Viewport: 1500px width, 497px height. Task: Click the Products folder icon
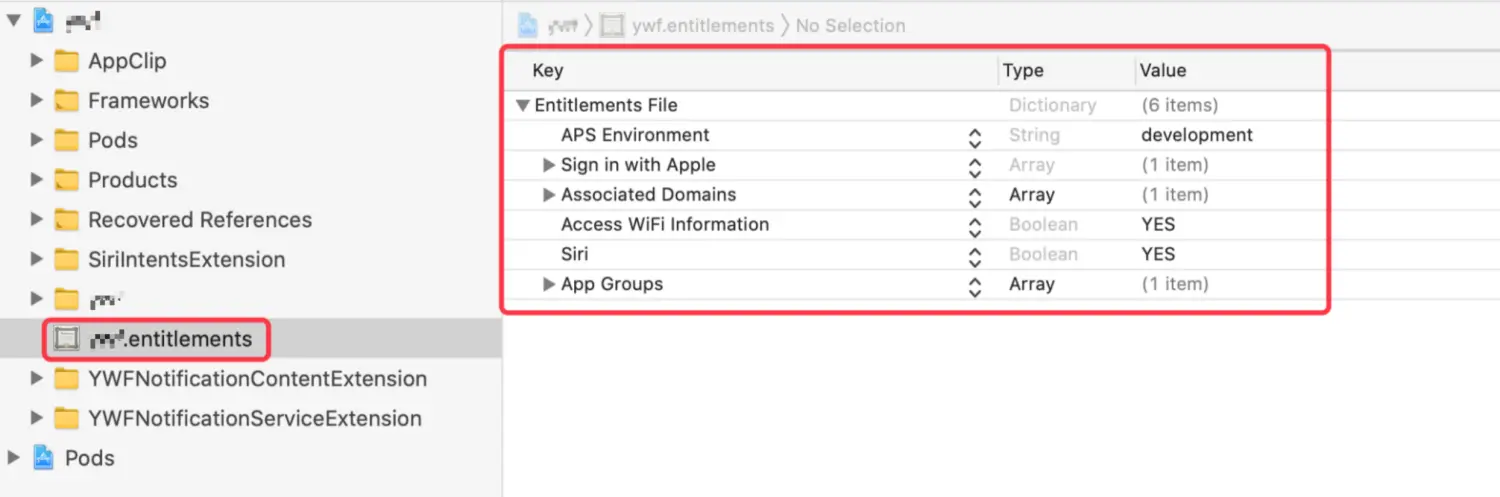[67, 181]
